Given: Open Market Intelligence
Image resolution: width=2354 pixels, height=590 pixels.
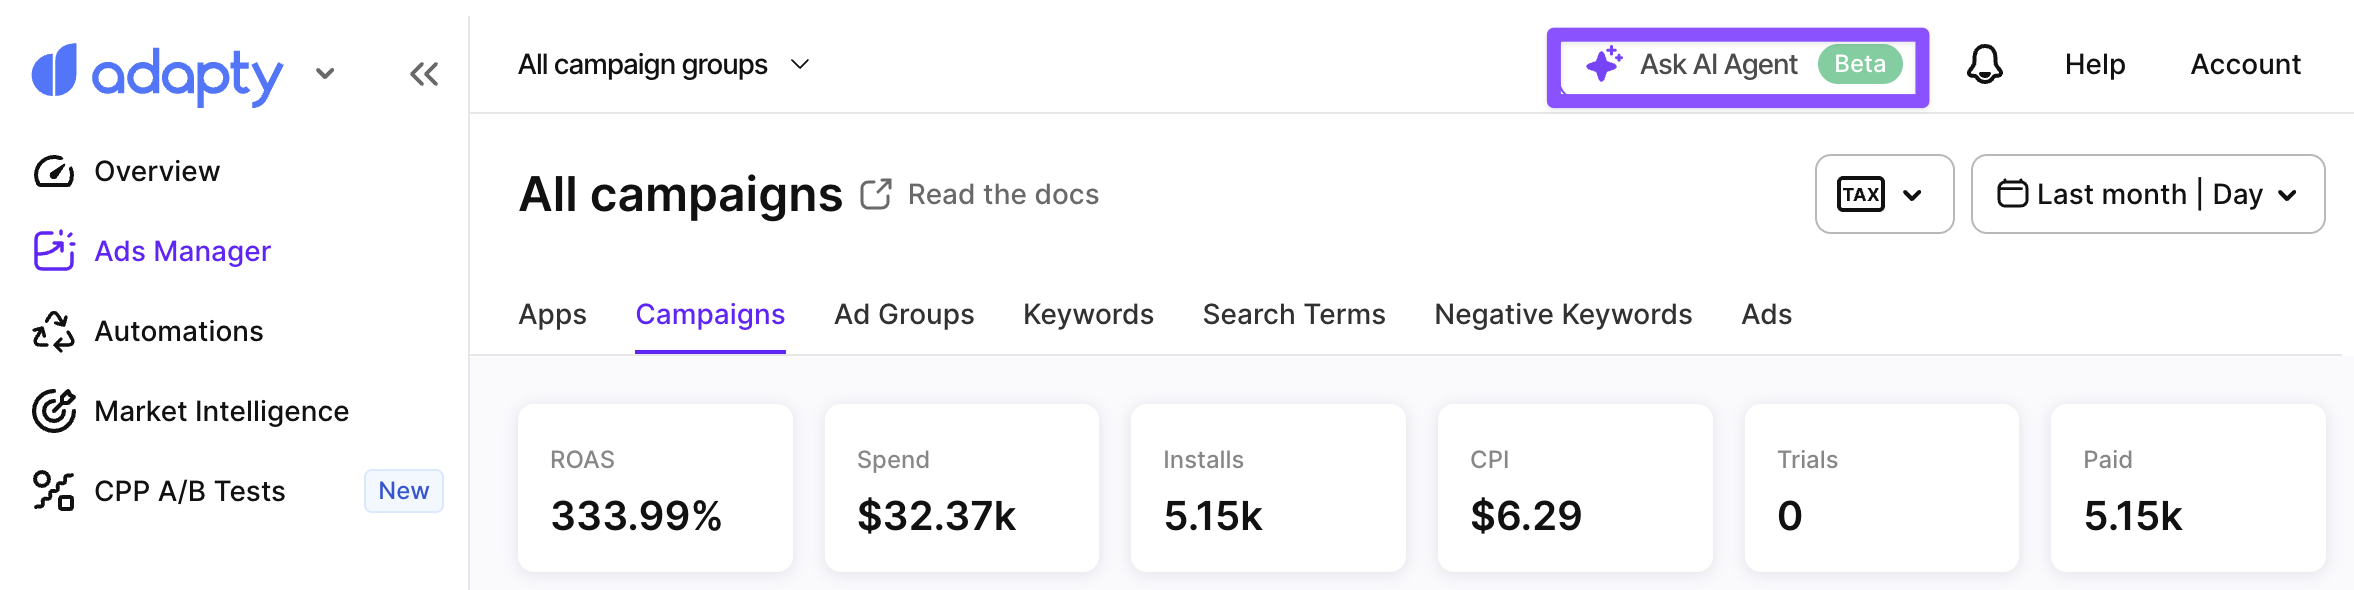Looking at the screenshot, I should [221, 411].
